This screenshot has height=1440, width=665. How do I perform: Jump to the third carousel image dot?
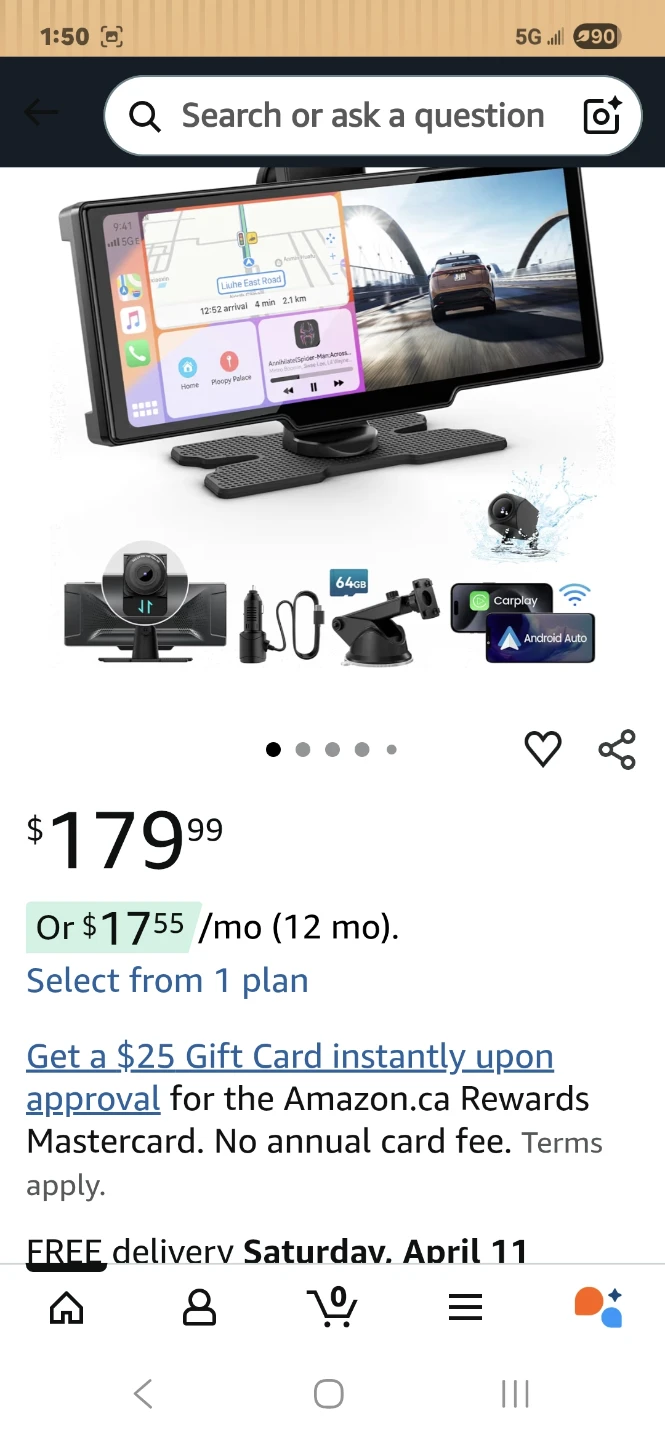click(332, 749)
